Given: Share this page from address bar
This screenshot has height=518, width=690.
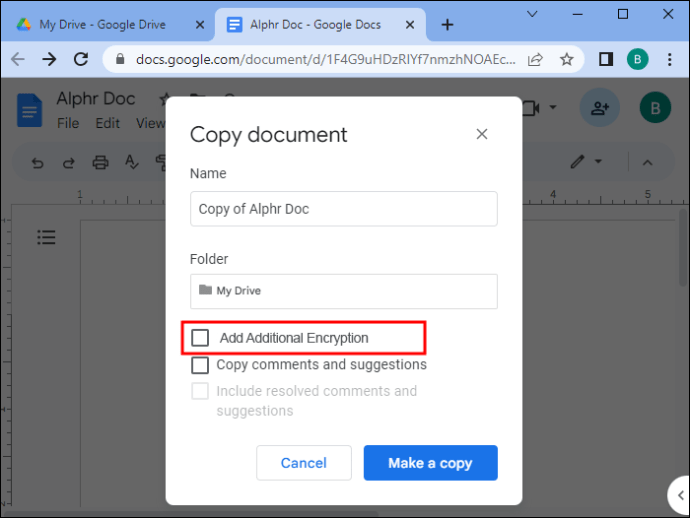Looking at the screenshot, I should tap(535, 59).
